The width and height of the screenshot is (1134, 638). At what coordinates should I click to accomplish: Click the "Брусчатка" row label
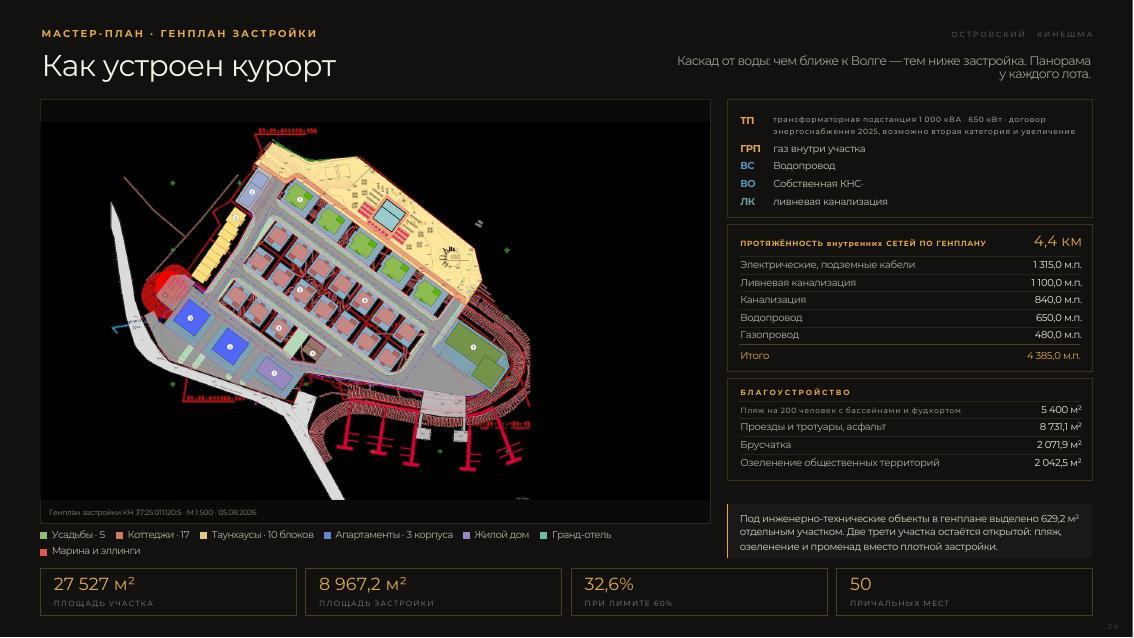click(765, 445)
